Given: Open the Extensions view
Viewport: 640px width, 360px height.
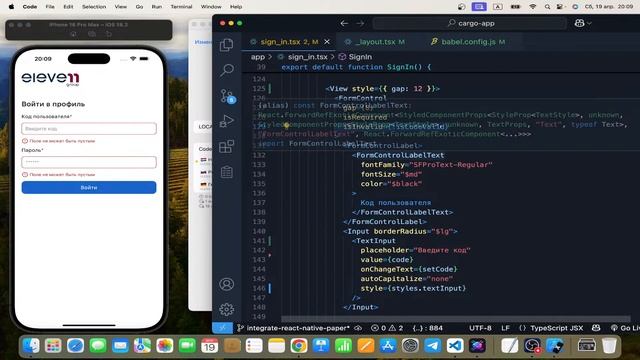Looking at the screenshot, I should pyautogui.click(x=227, y=146).
